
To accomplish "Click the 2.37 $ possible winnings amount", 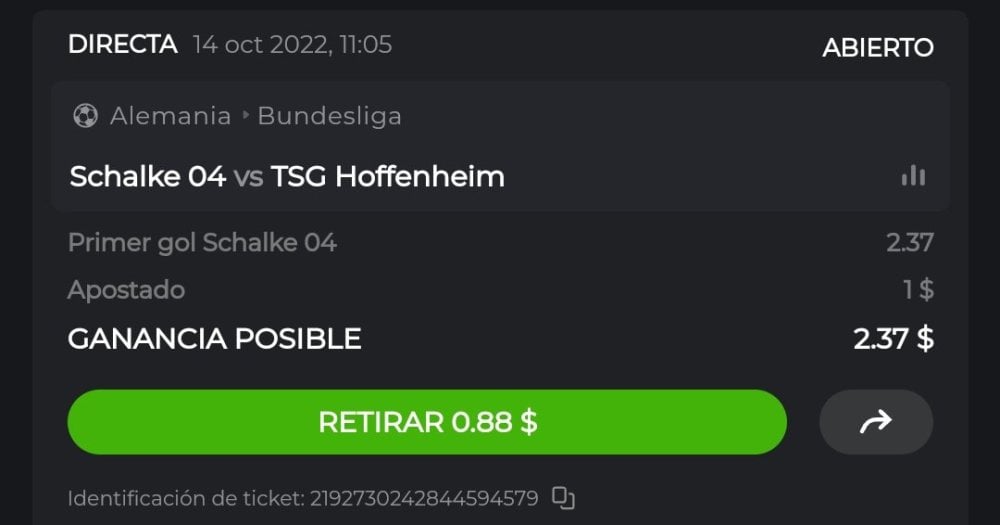I will [x=893, y=338].
